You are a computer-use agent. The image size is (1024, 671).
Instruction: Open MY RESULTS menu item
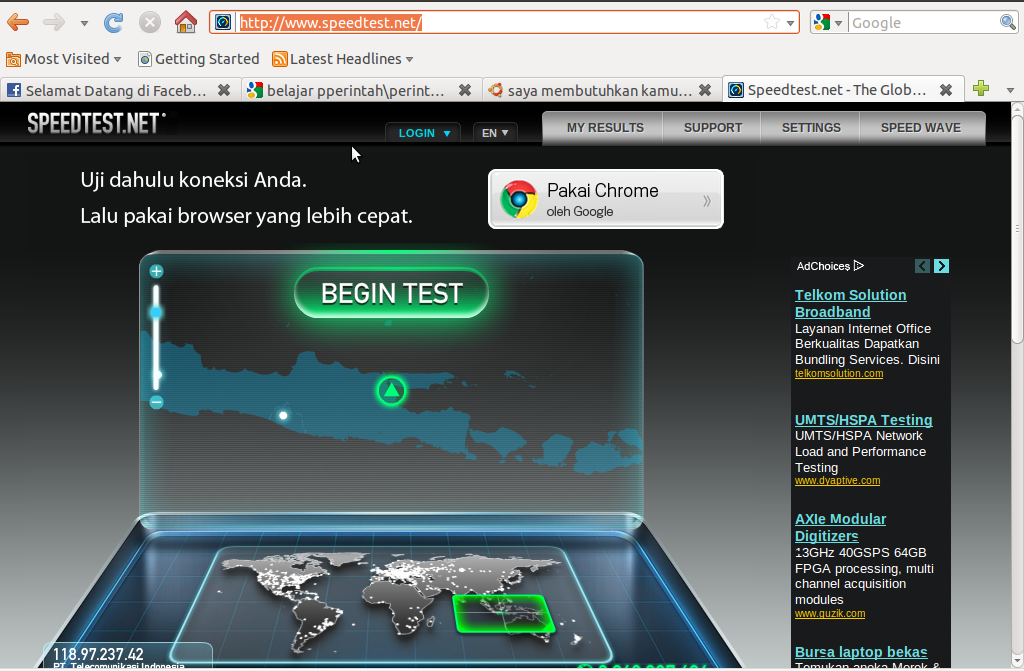tap(605, 128)
